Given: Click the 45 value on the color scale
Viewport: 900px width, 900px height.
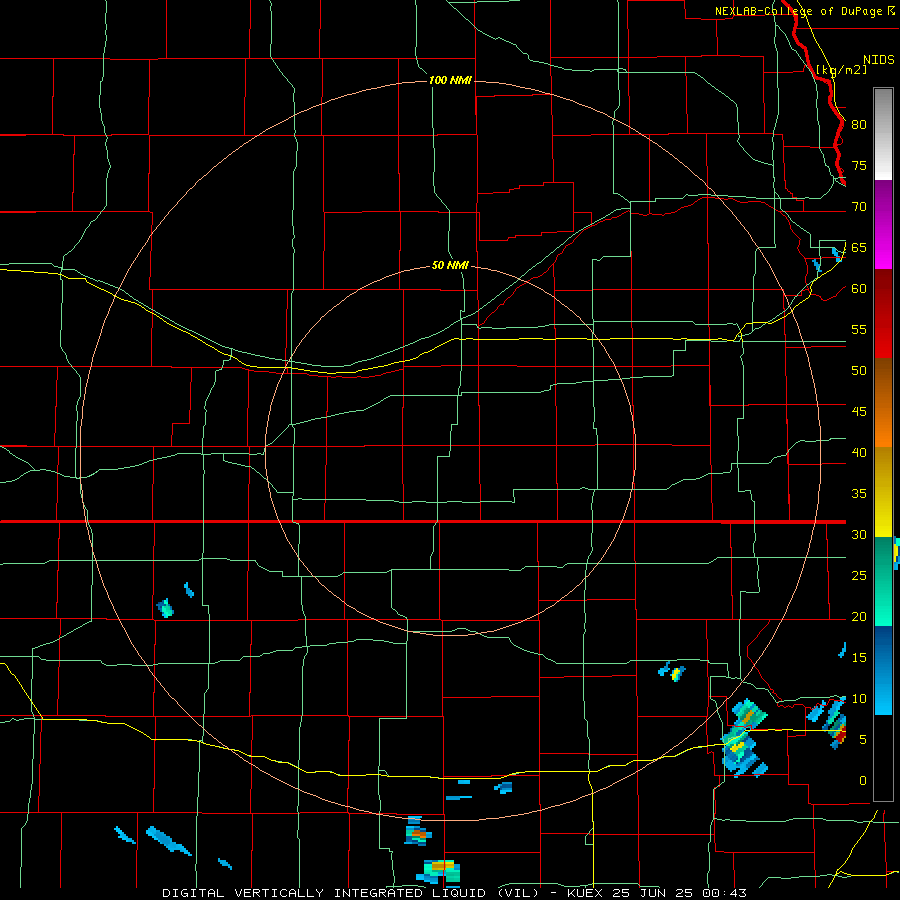Looking at the screenshot, I should pyautogui.click(x=859, y=412).
